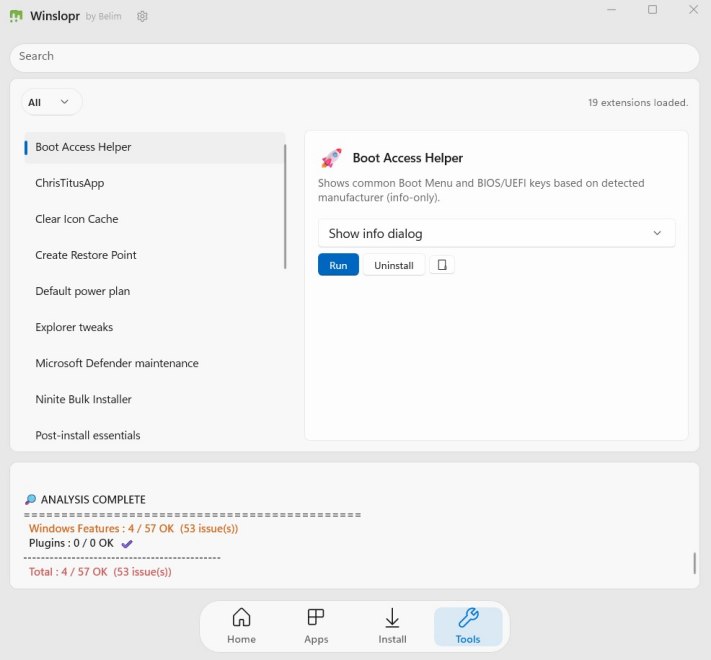Choose Create Restore Point from list

[86, 255]
